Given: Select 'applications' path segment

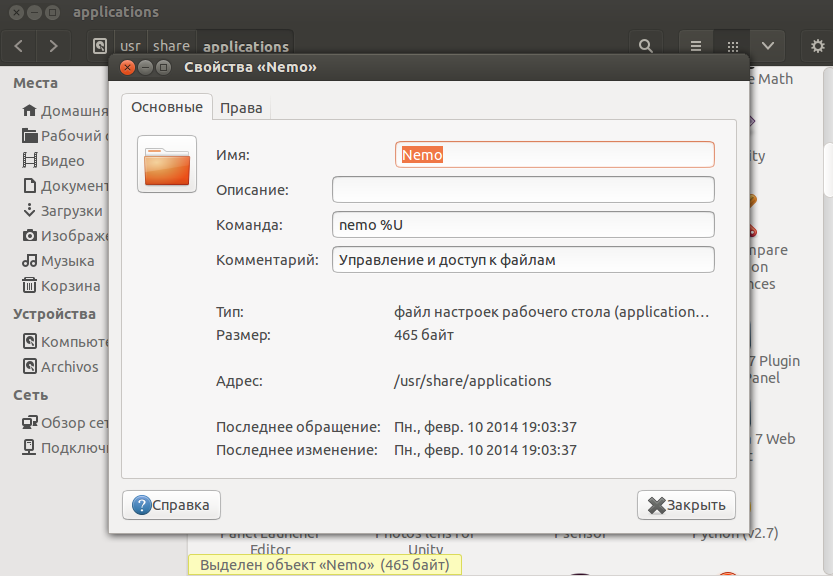Looking at the screenshot, I should (245, 46).
